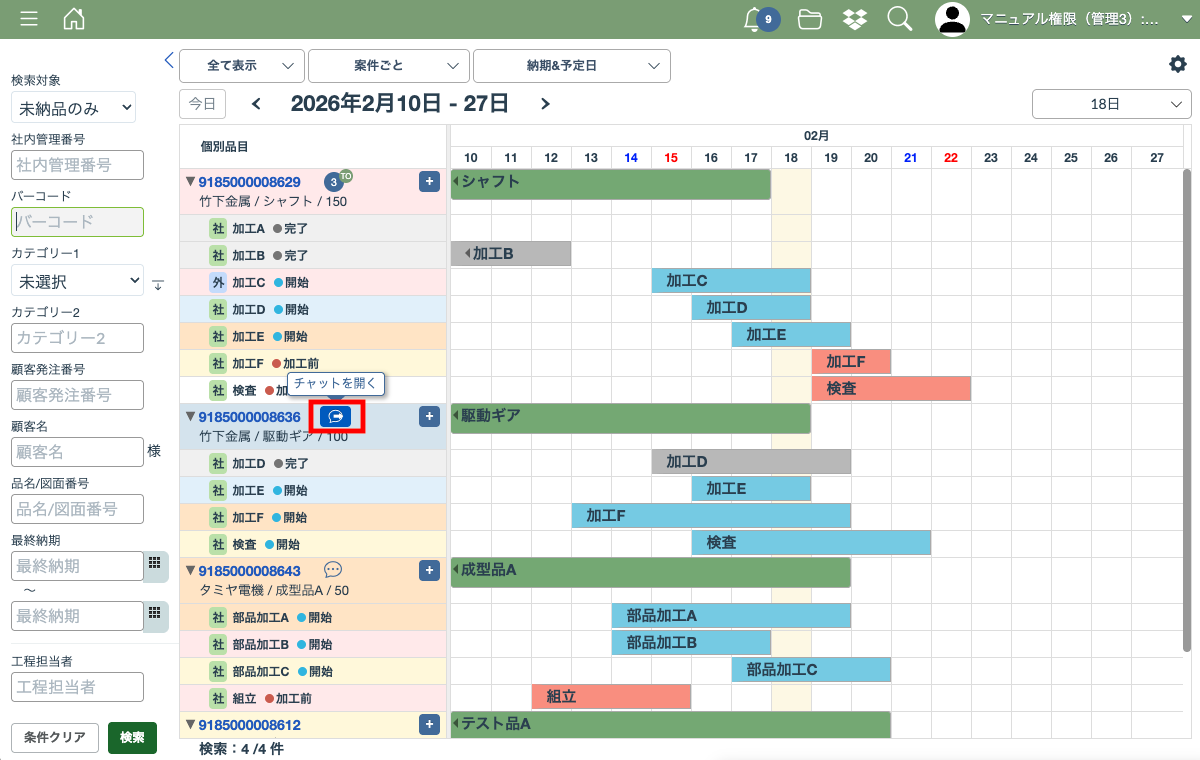
Task: Click the Dropbox icon
Action: point(854,19)
